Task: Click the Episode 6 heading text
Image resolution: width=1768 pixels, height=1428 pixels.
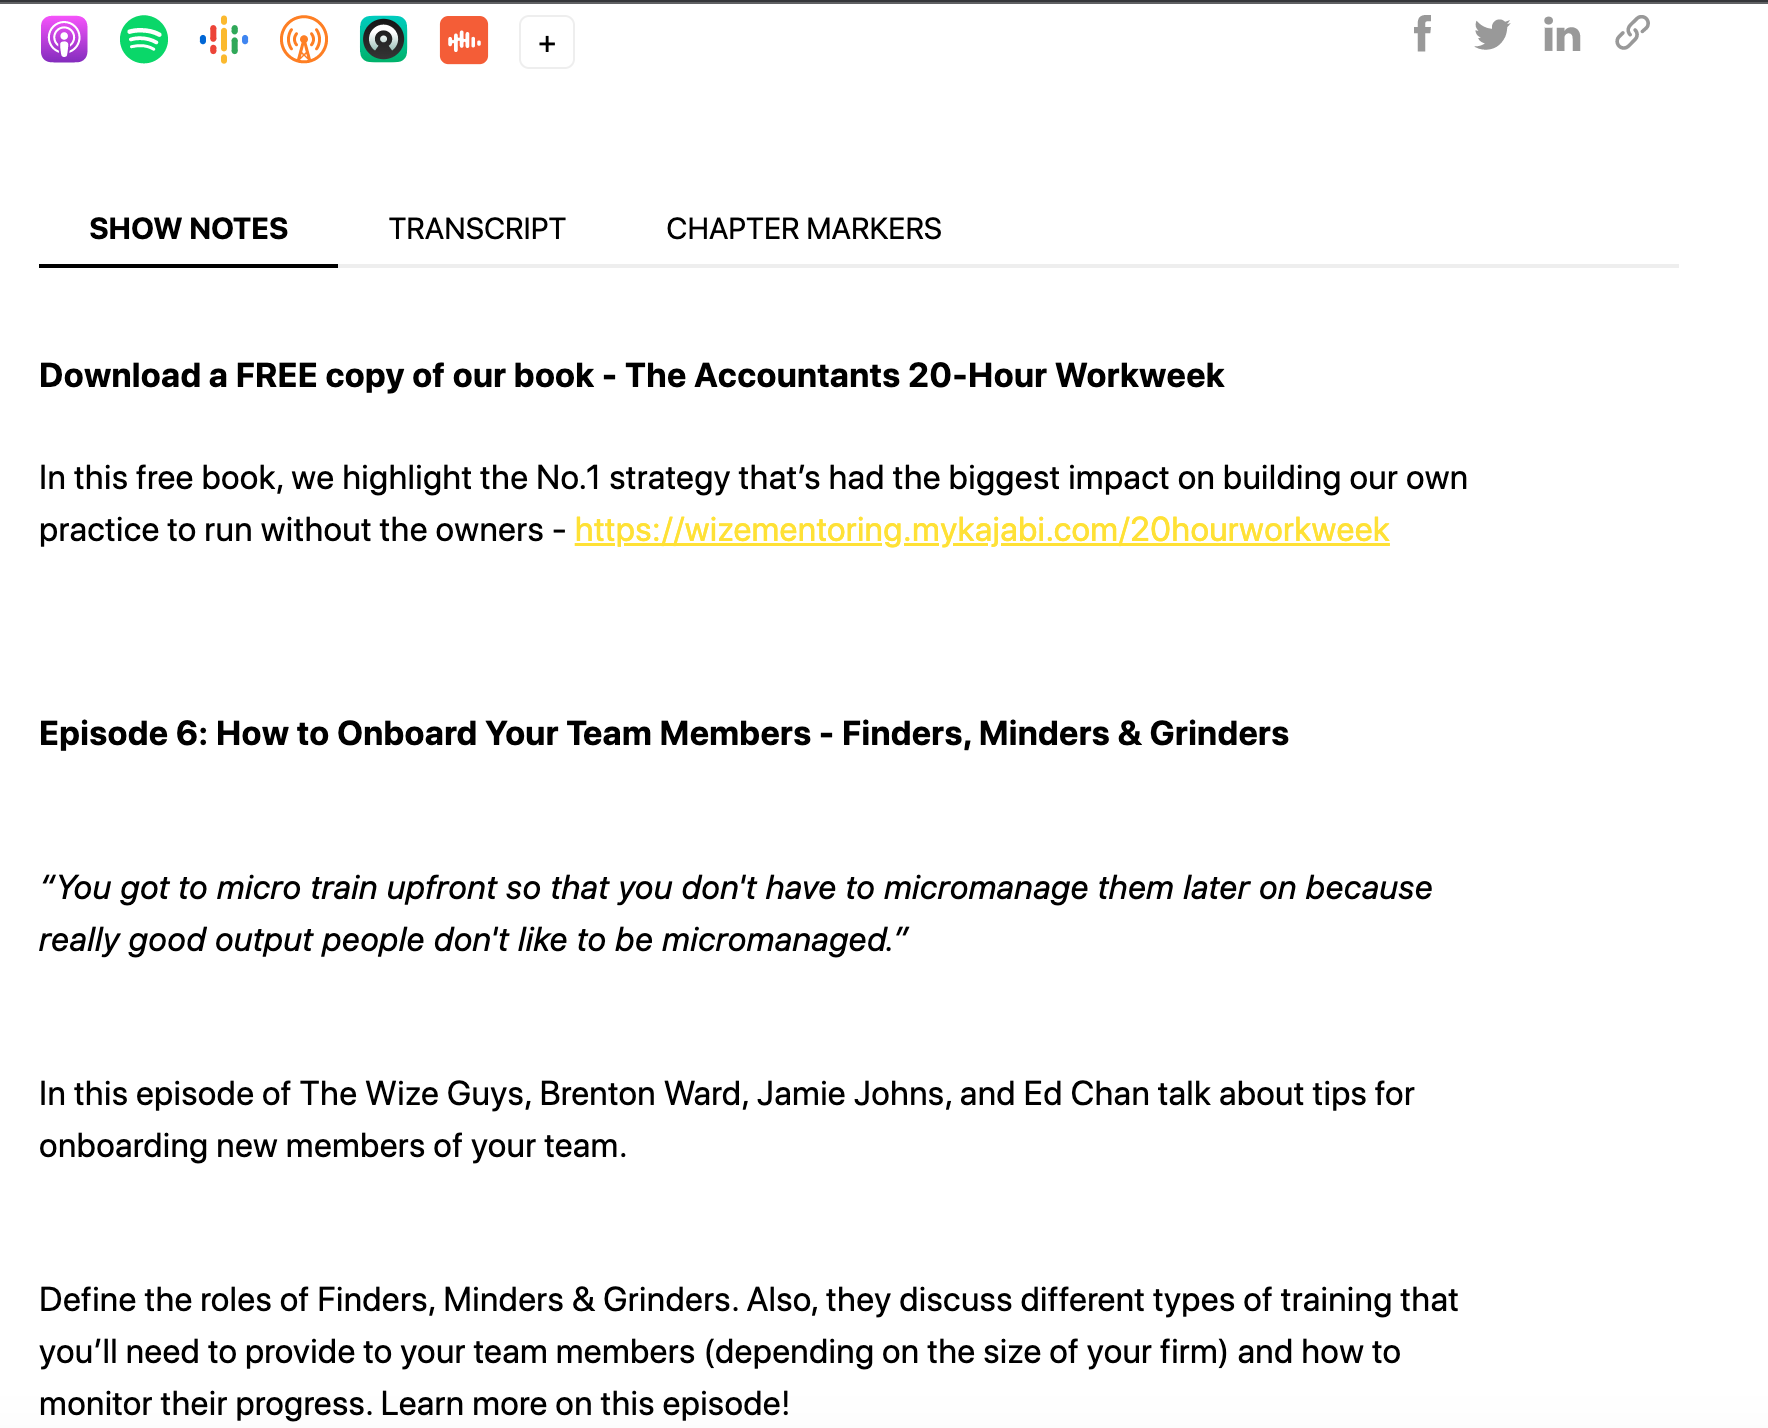Action: point(664,734)
